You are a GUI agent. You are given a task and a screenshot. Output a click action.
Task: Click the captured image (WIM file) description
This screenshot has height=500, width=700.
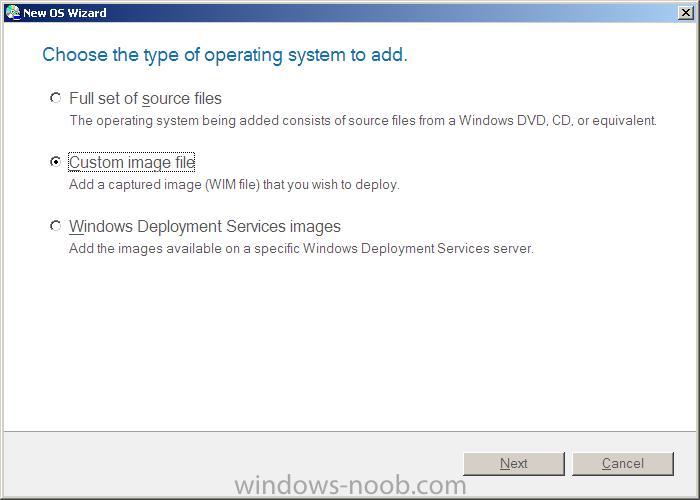[234, 184]
